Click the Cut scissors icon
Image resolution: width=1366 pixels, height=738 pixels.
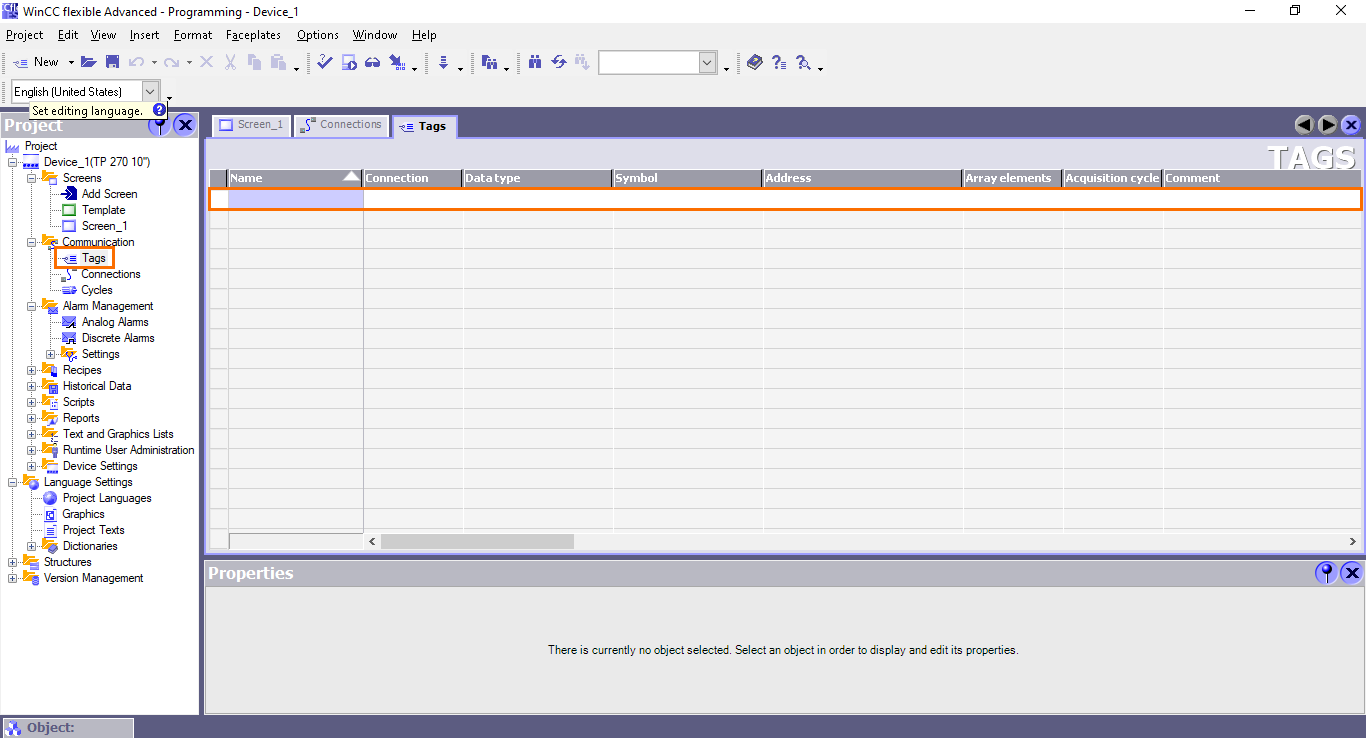click(230, 62)
